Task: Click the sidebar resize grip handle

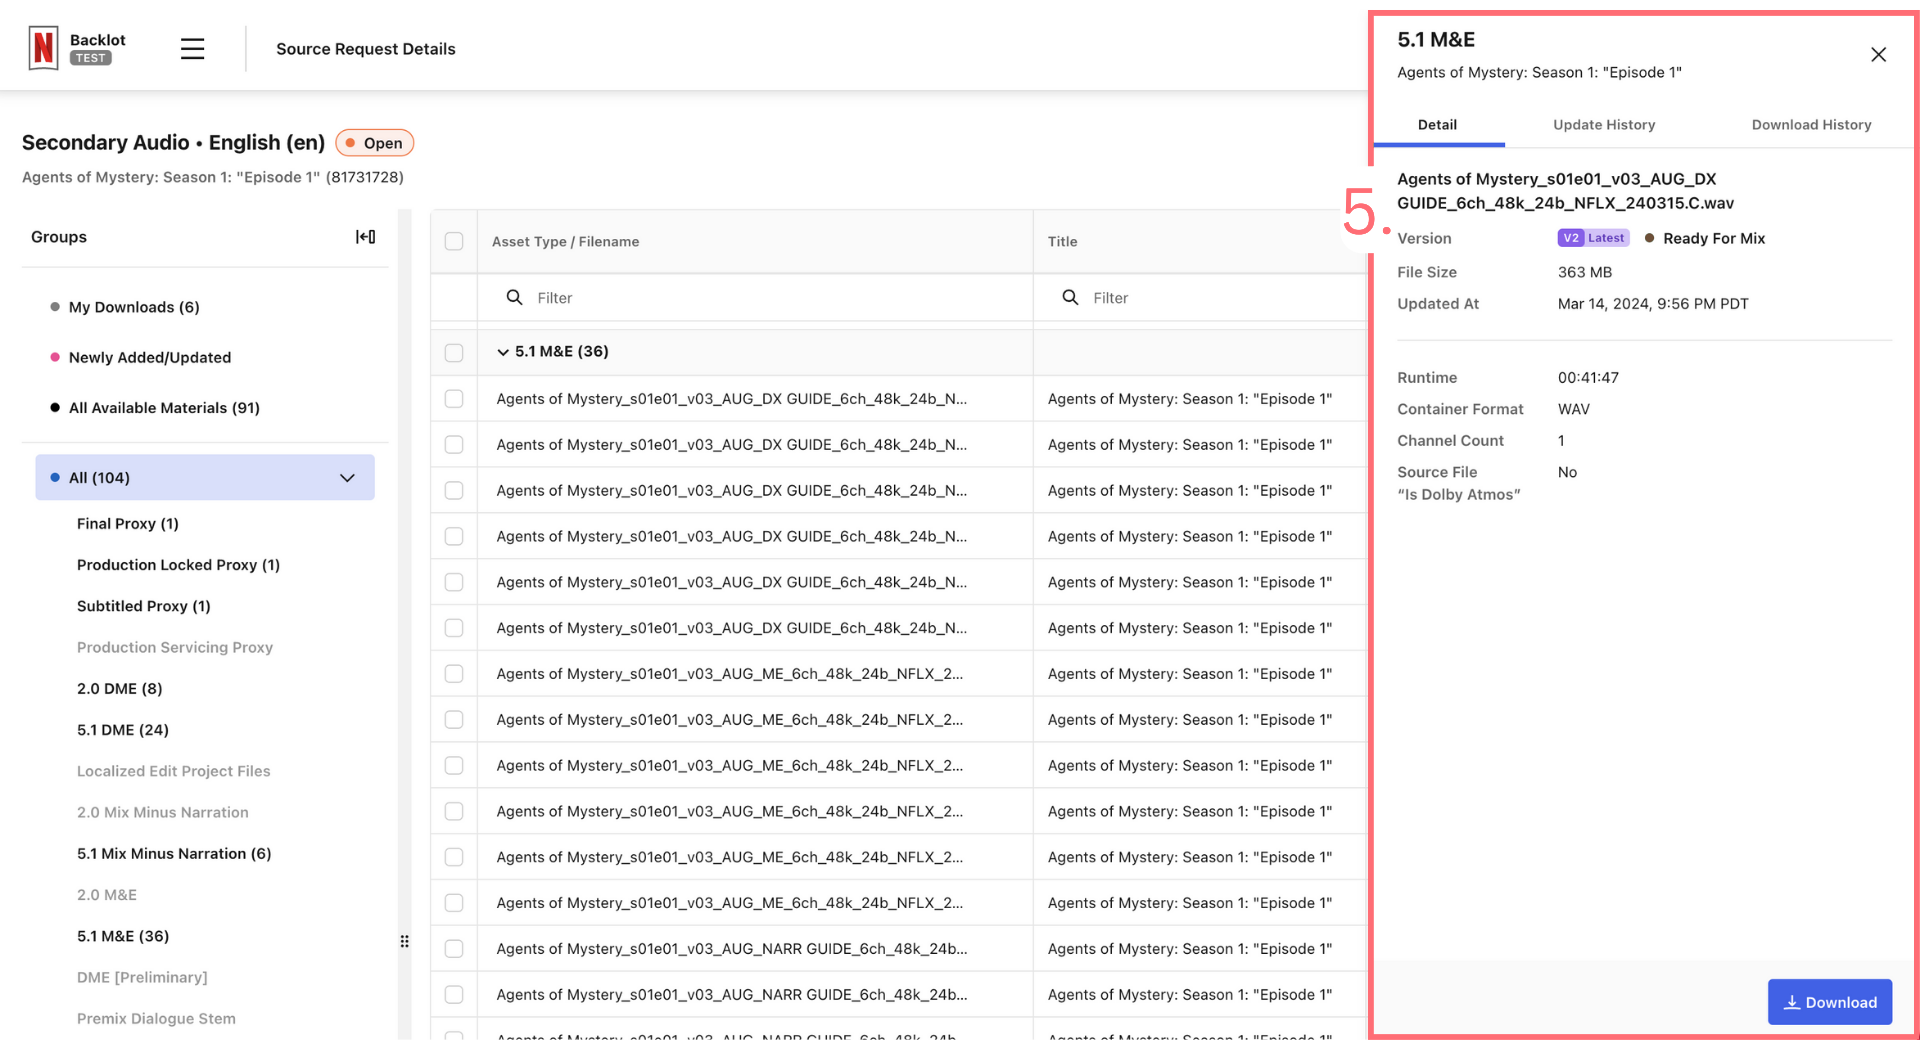Action: 404,941
